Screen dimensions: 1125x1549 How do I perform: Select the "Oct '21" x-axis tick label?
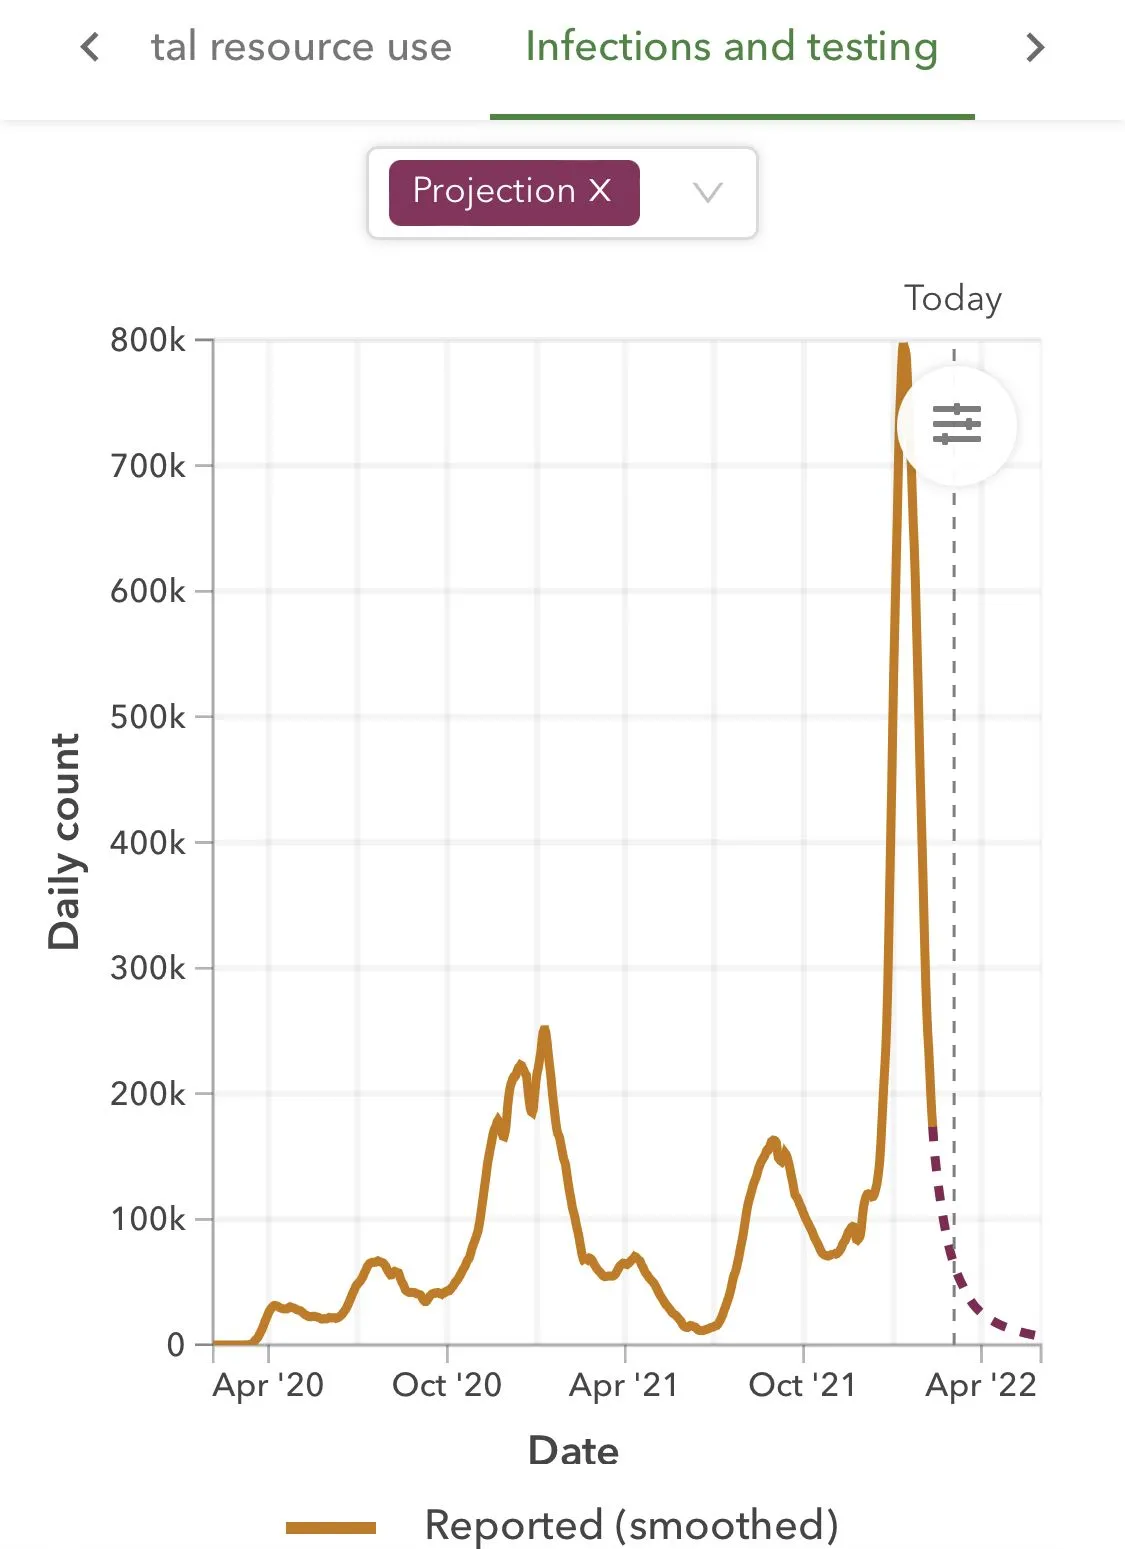click(803, 1385)
